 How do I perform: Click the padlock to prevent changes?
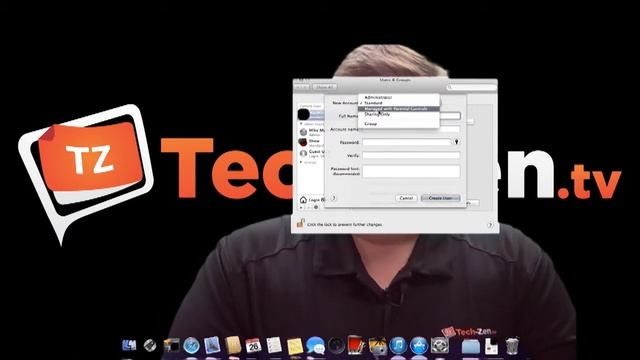click(301, 223)
